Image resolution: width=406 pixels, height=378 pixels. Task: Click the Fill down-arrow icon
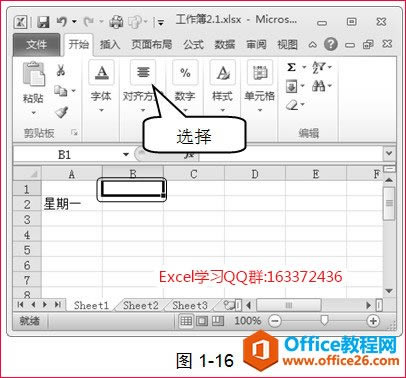(291, 87)
